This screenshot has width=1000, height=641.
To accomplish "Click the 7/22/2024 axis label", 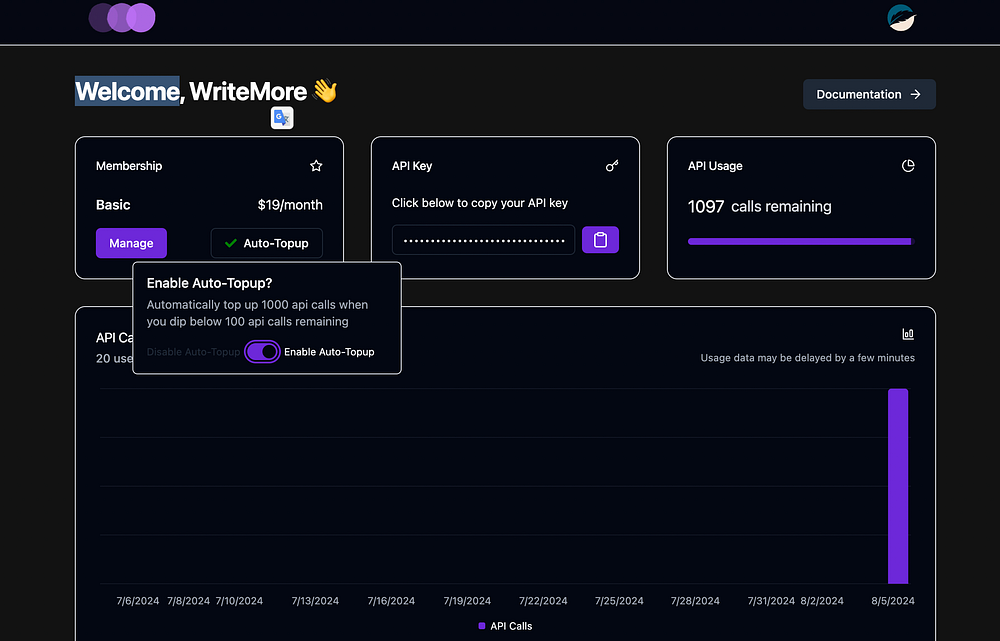I will coord(543,601).
